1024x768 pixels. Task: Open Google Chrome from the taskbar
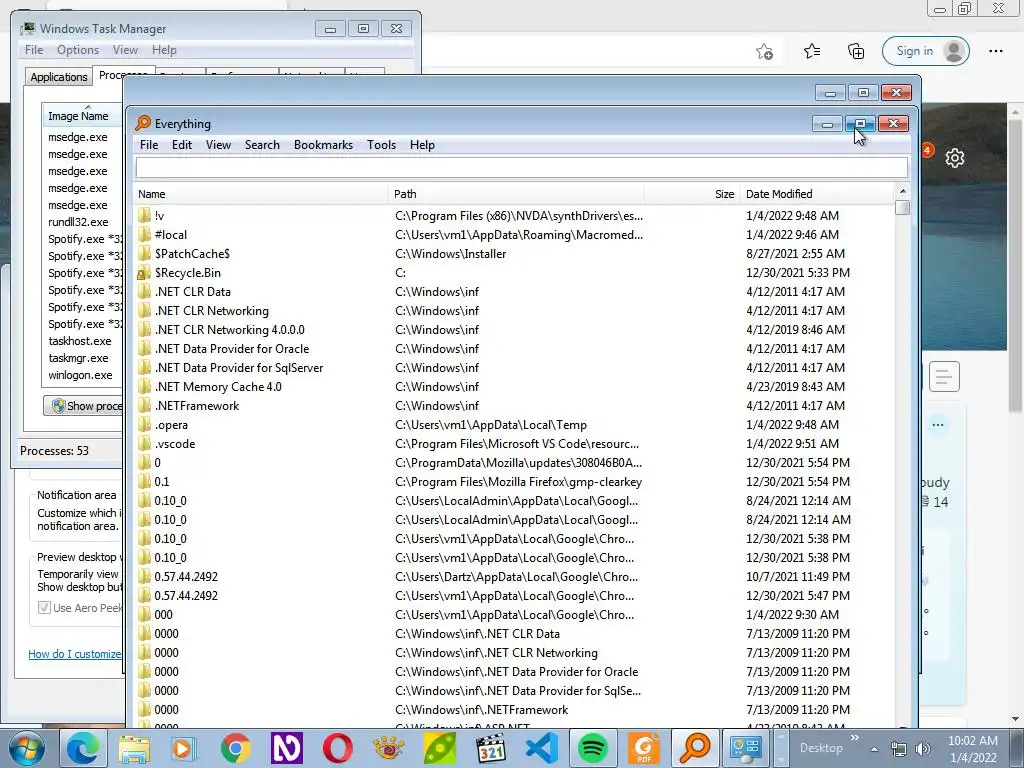coord(236,748)
